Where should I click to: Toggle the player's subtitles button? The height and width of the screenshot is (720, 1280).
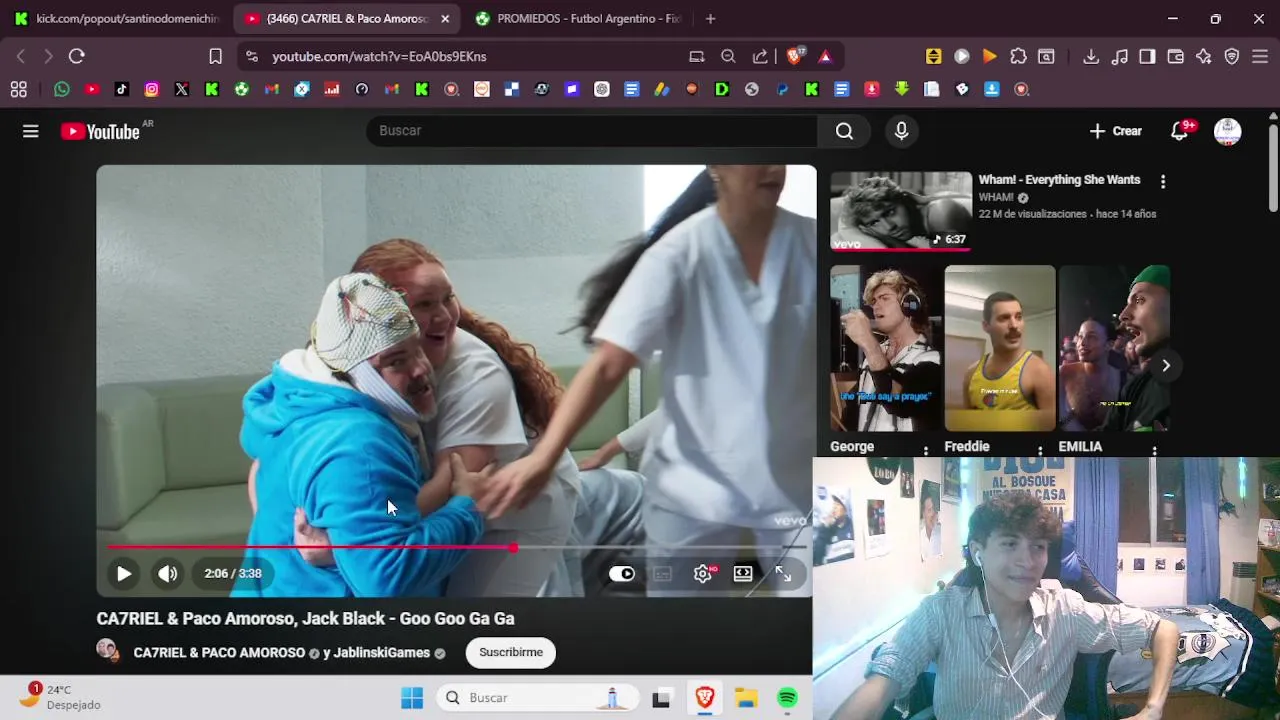pos(662,574)
